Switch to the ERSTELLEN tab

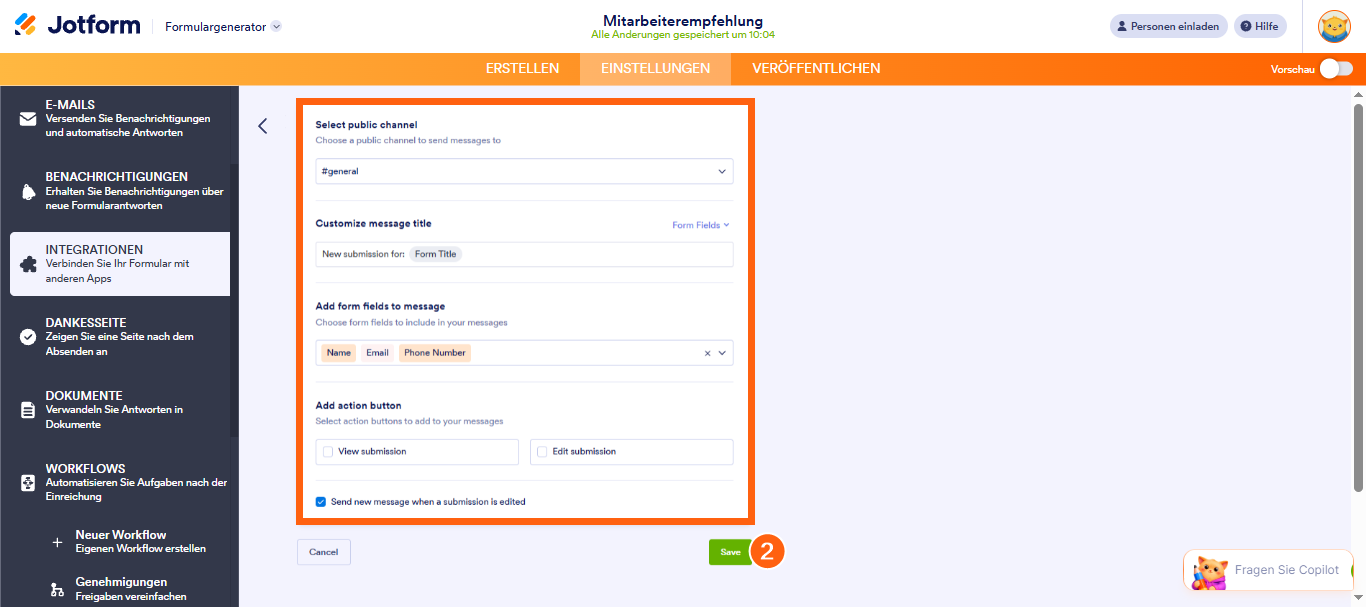pos(522,69)
